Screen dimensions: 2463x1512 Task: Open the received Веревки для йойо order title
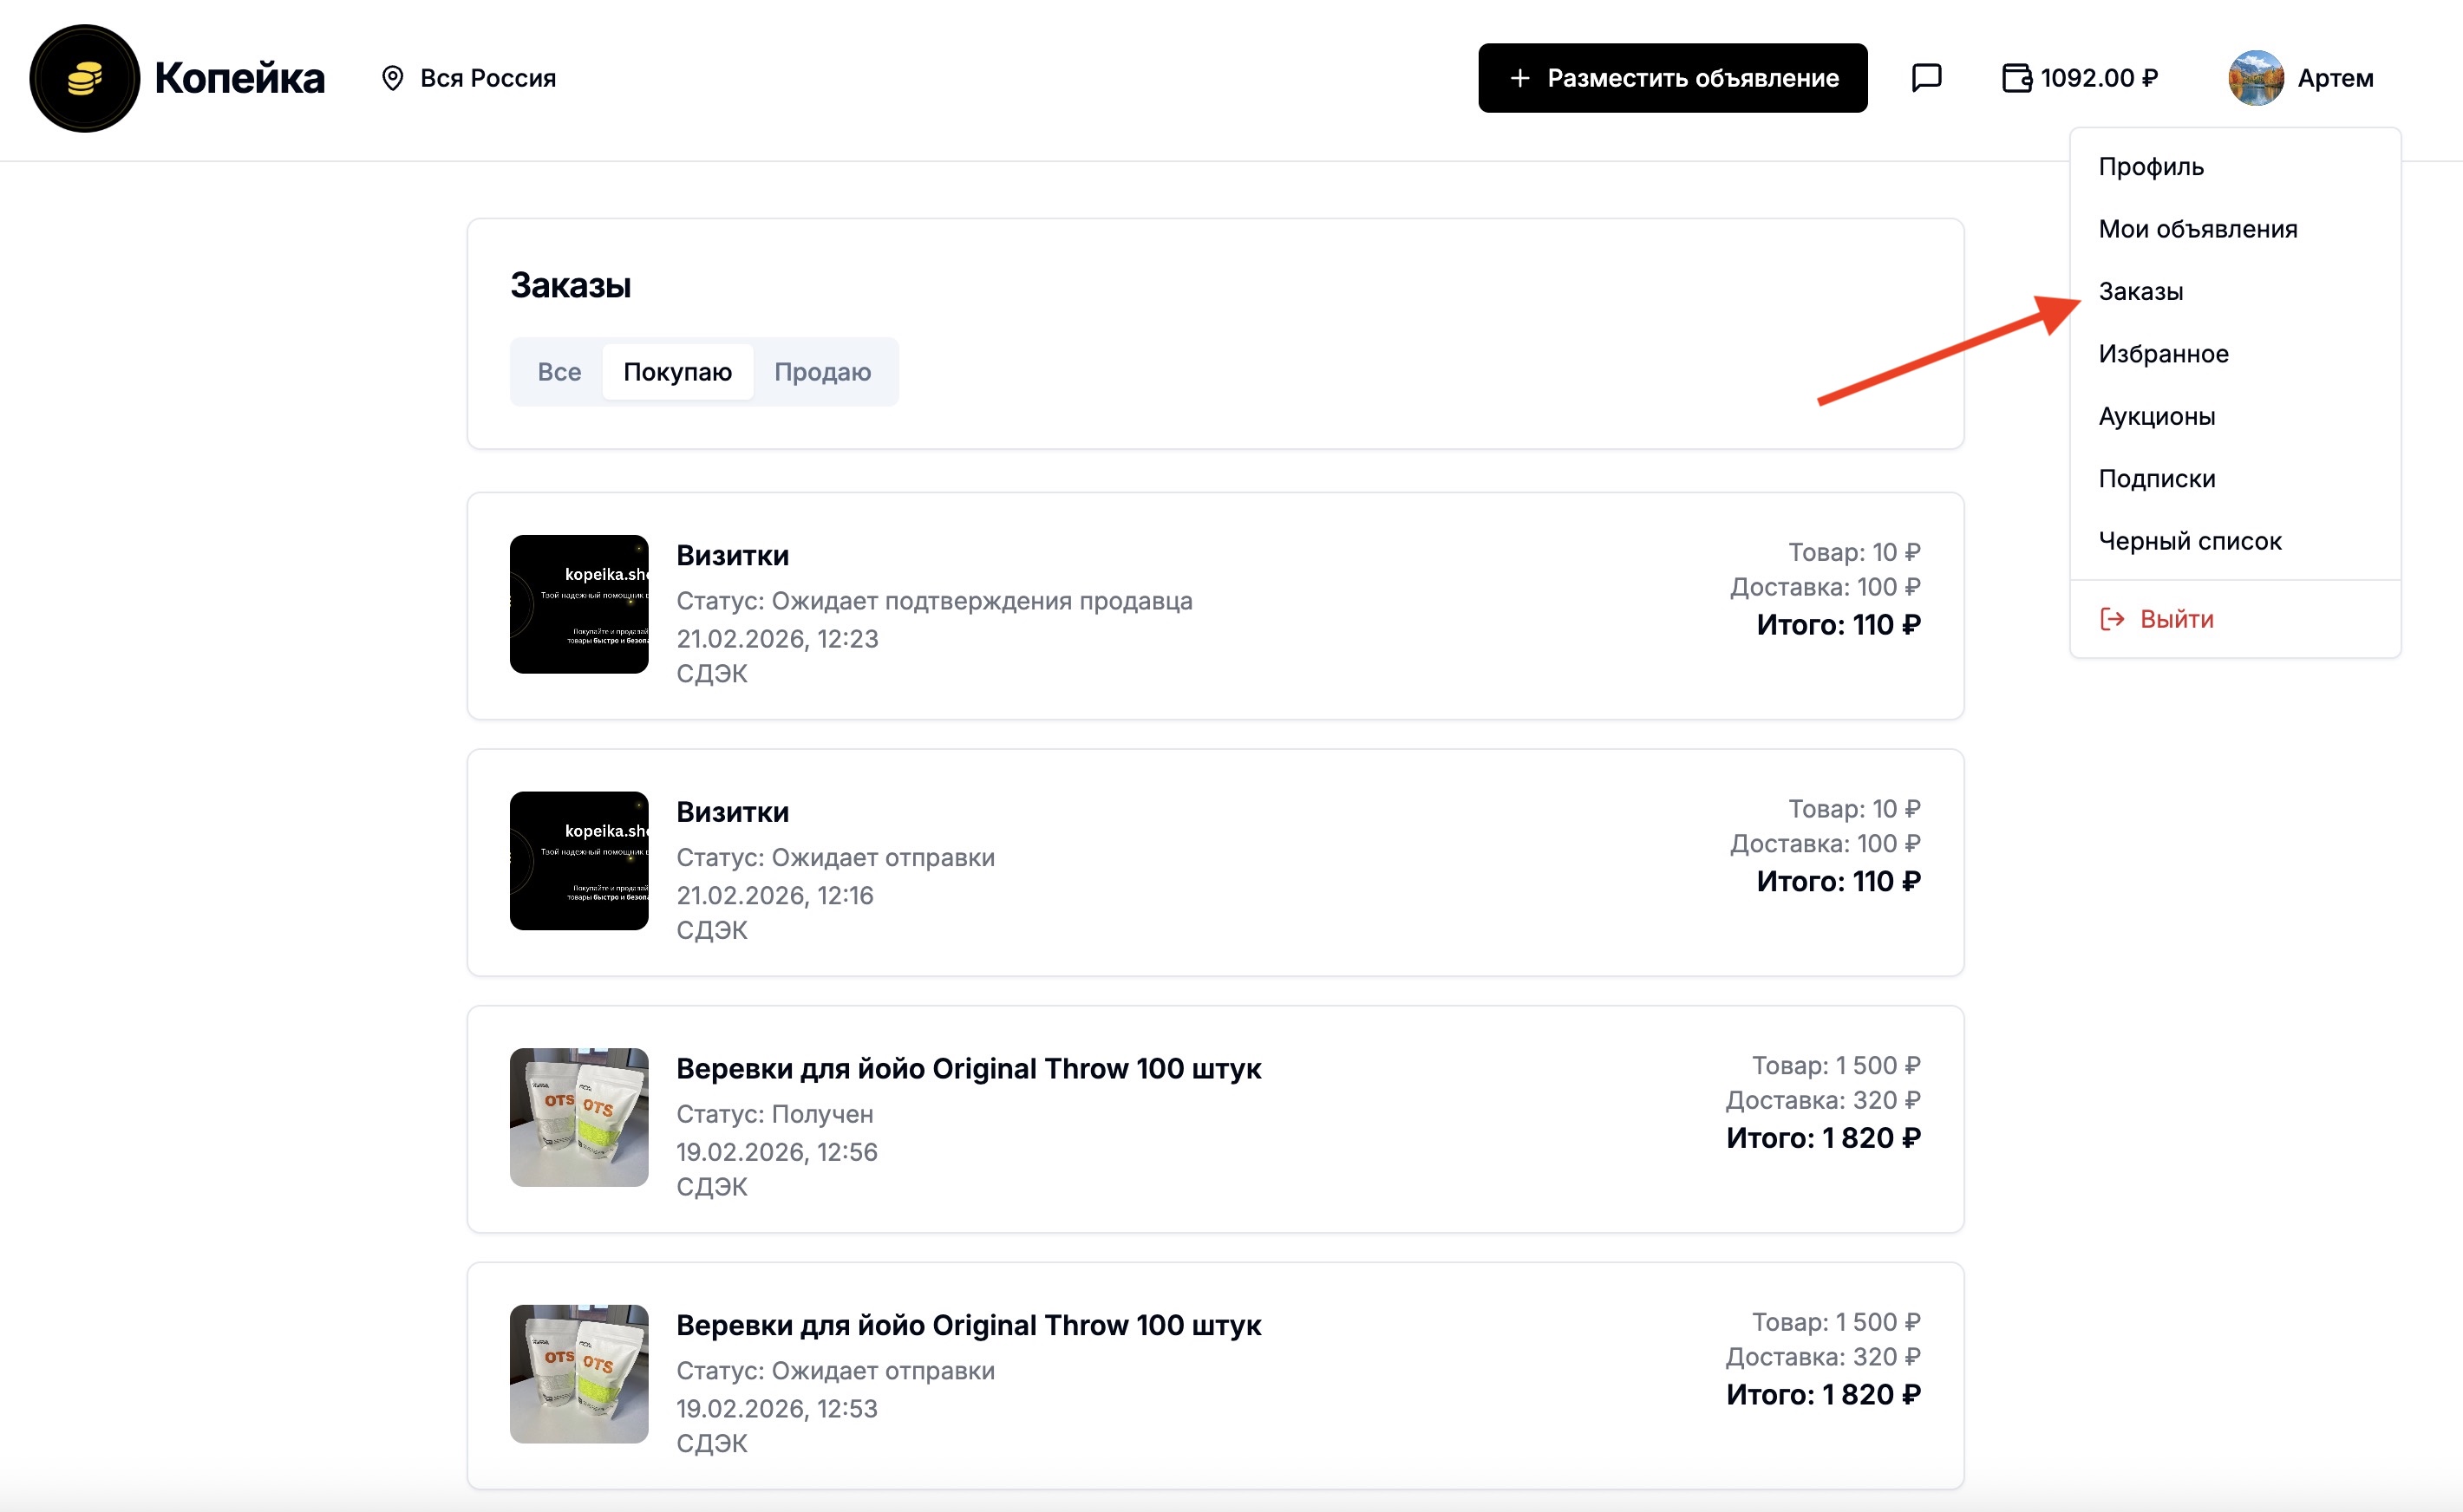(x=968, y=1068)
